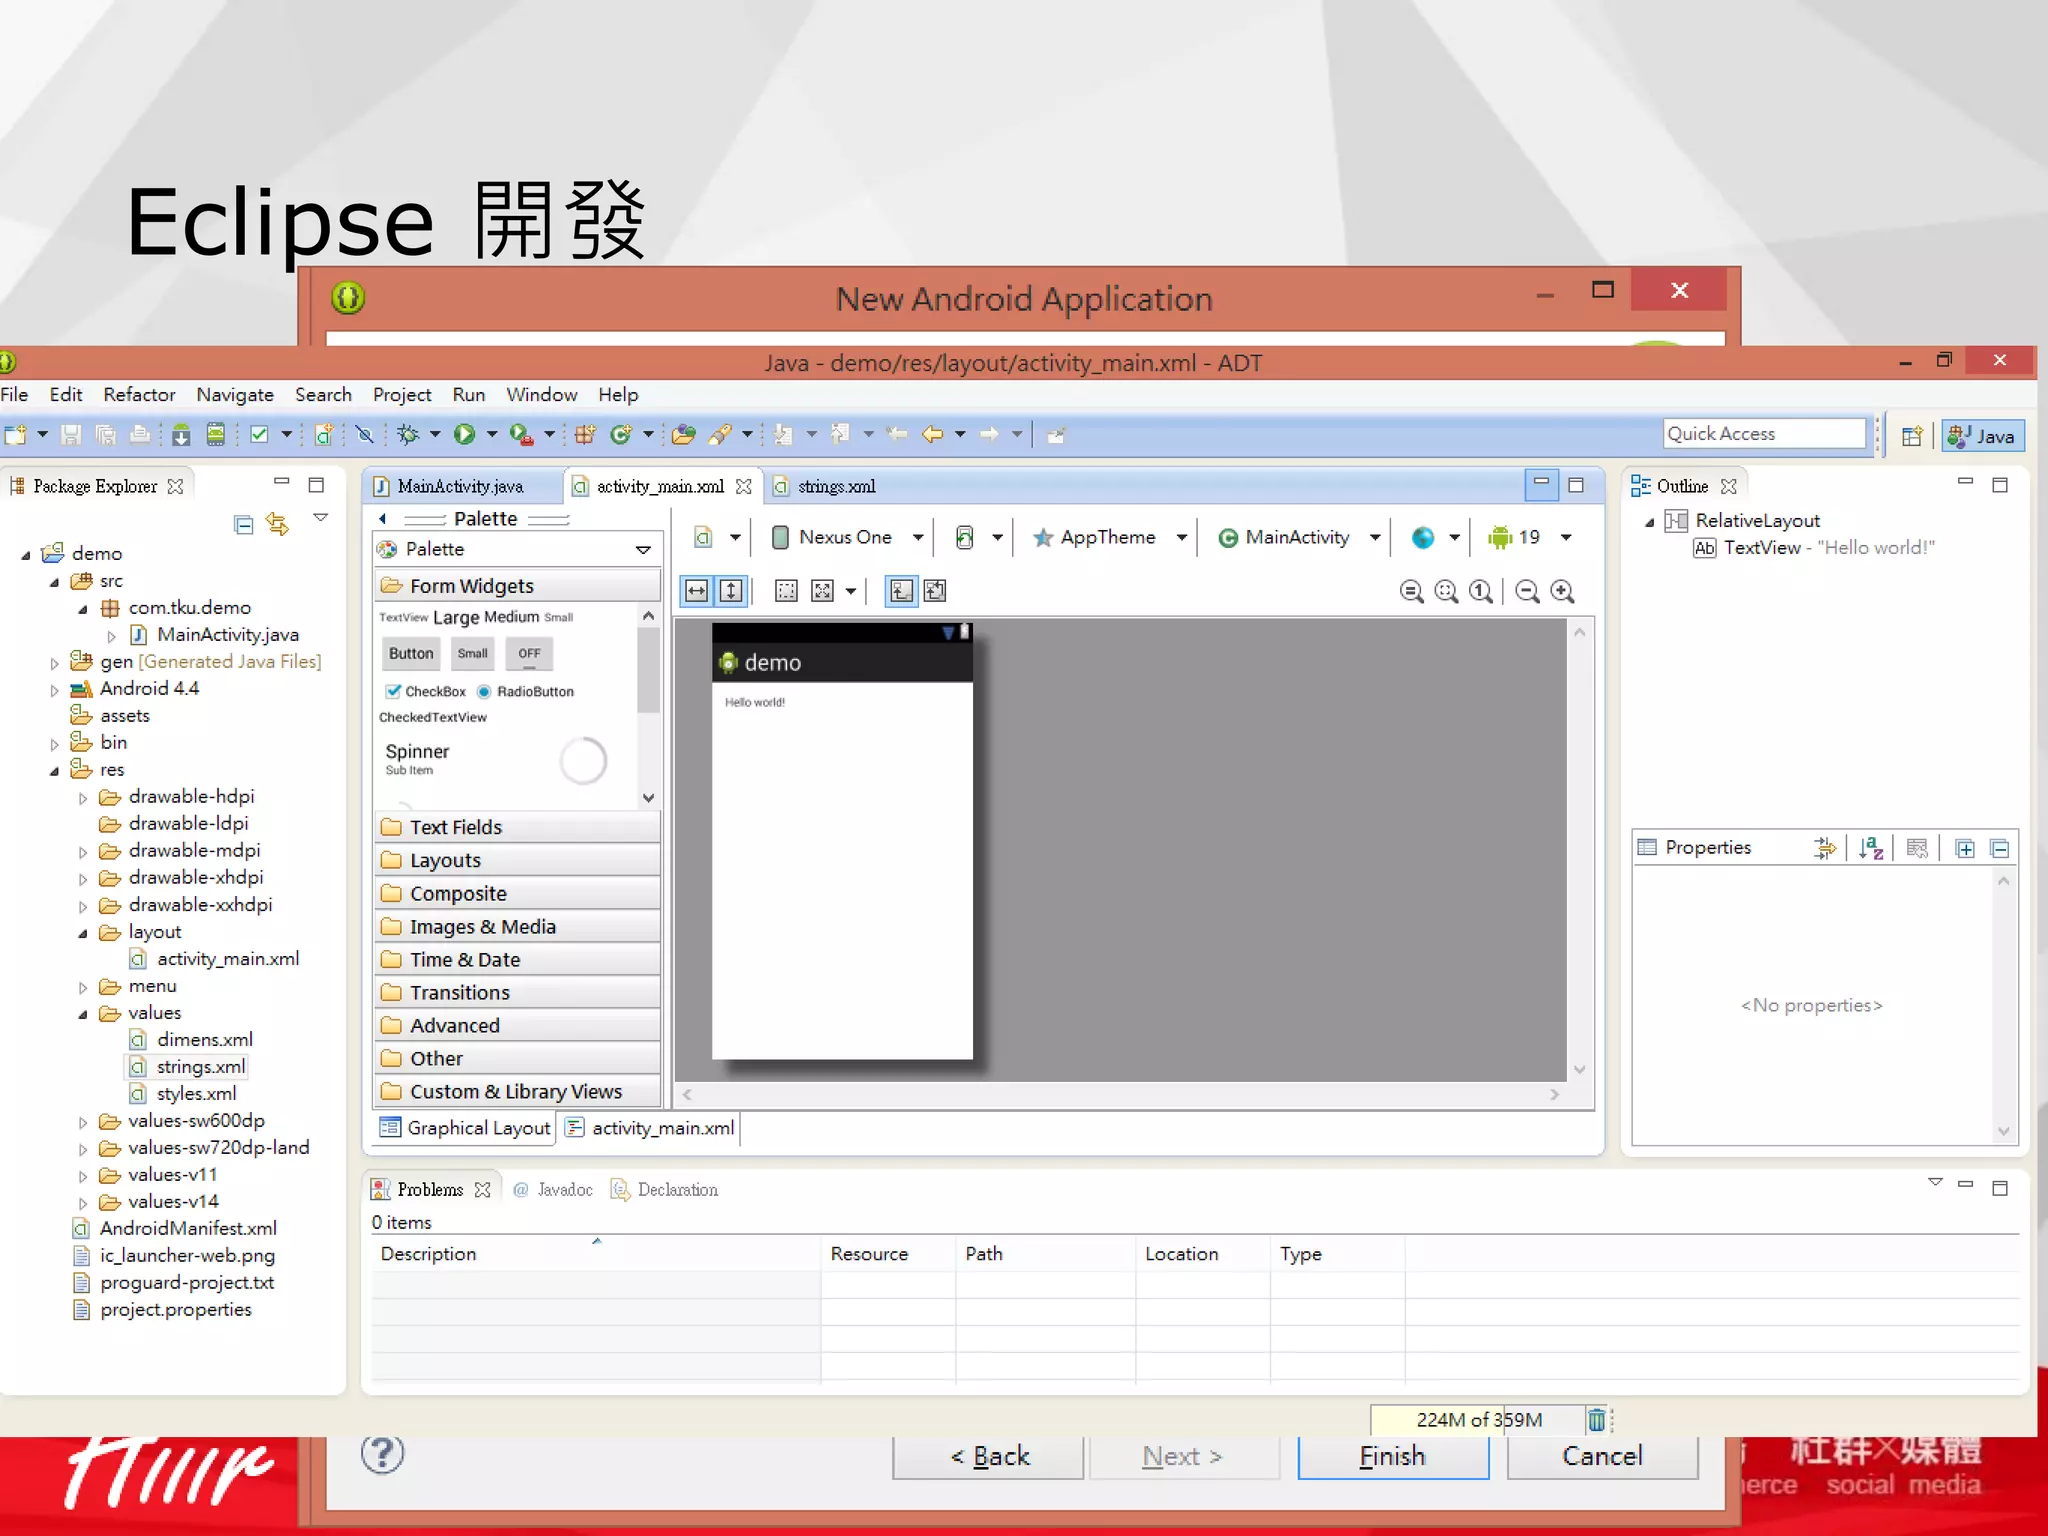2048x1536 pixels.
Task: Click the garbage collector trash icon
Action: (x=1597, y=1419)
